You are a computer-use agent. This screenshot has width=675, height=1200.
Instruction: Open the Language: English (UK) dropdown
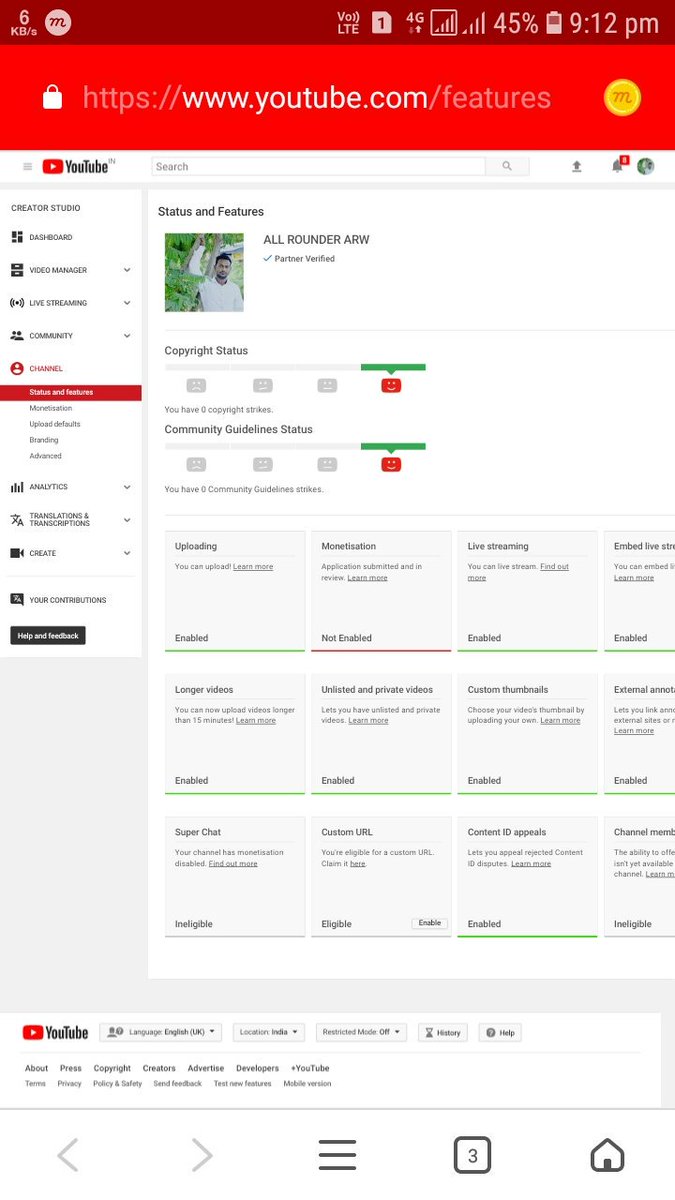coord(161,1032)
